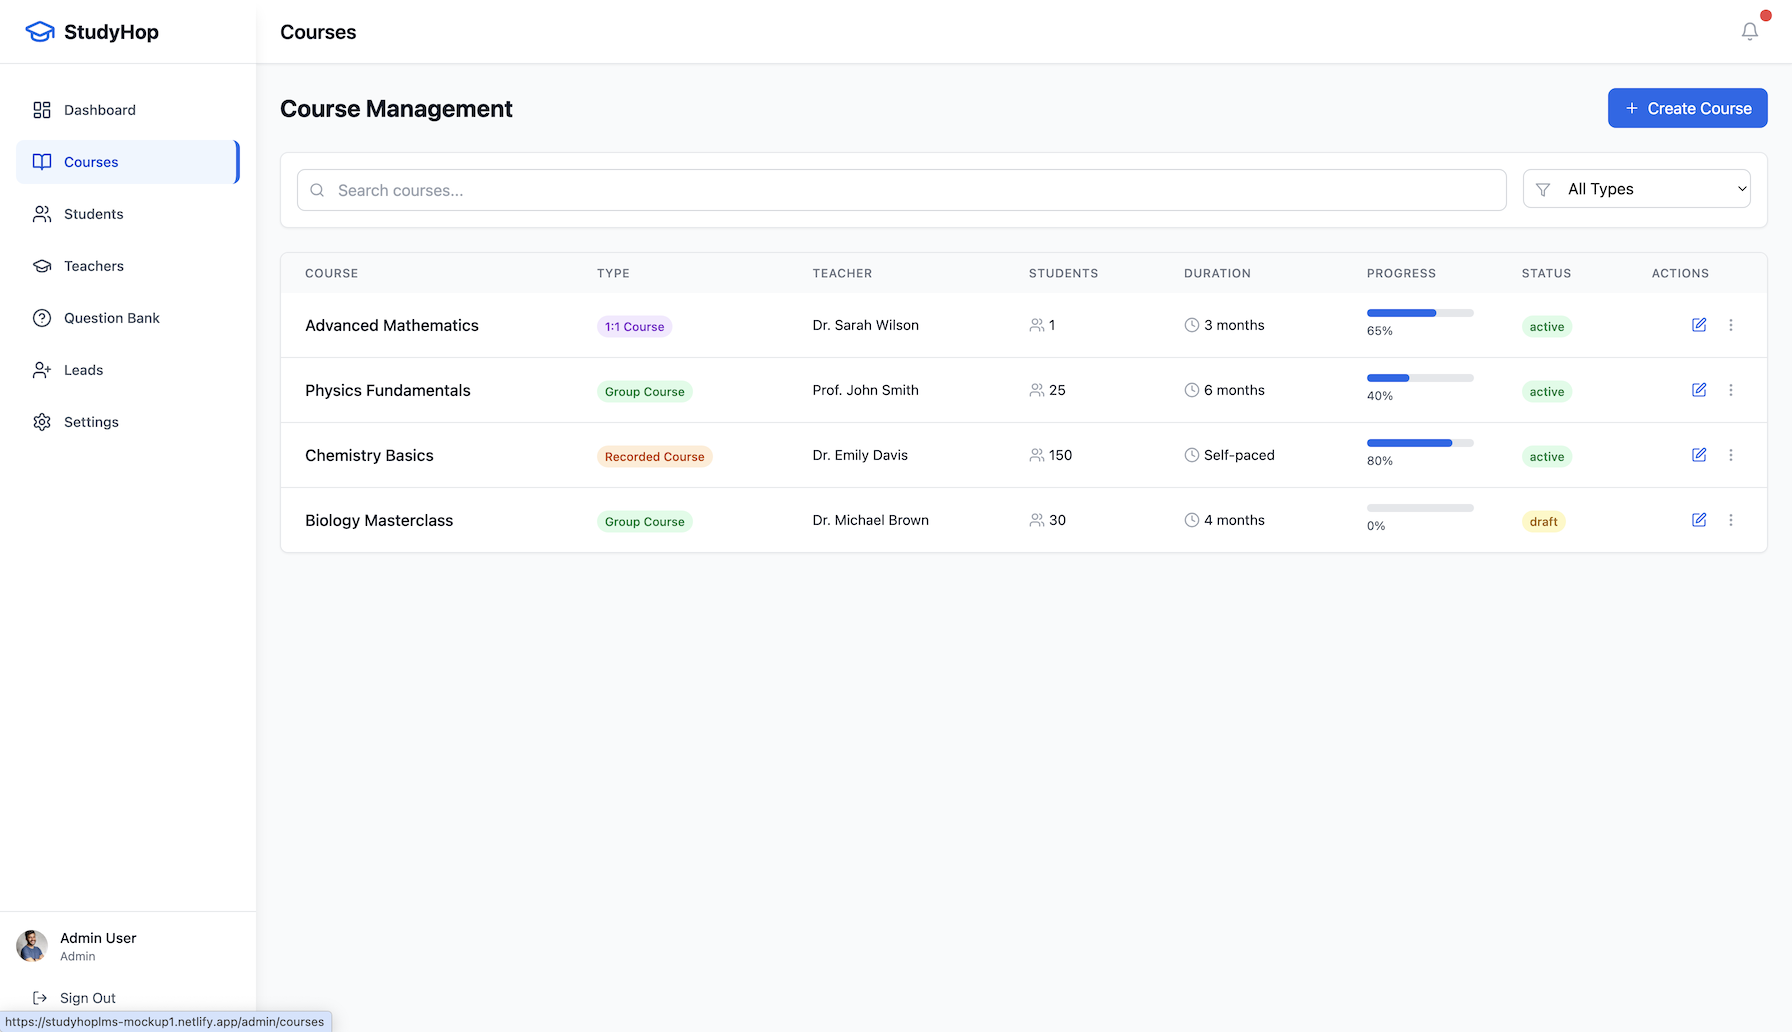Click the Admin User avatar
This screenshot has width=1792, height=1032.
[32, 946]
